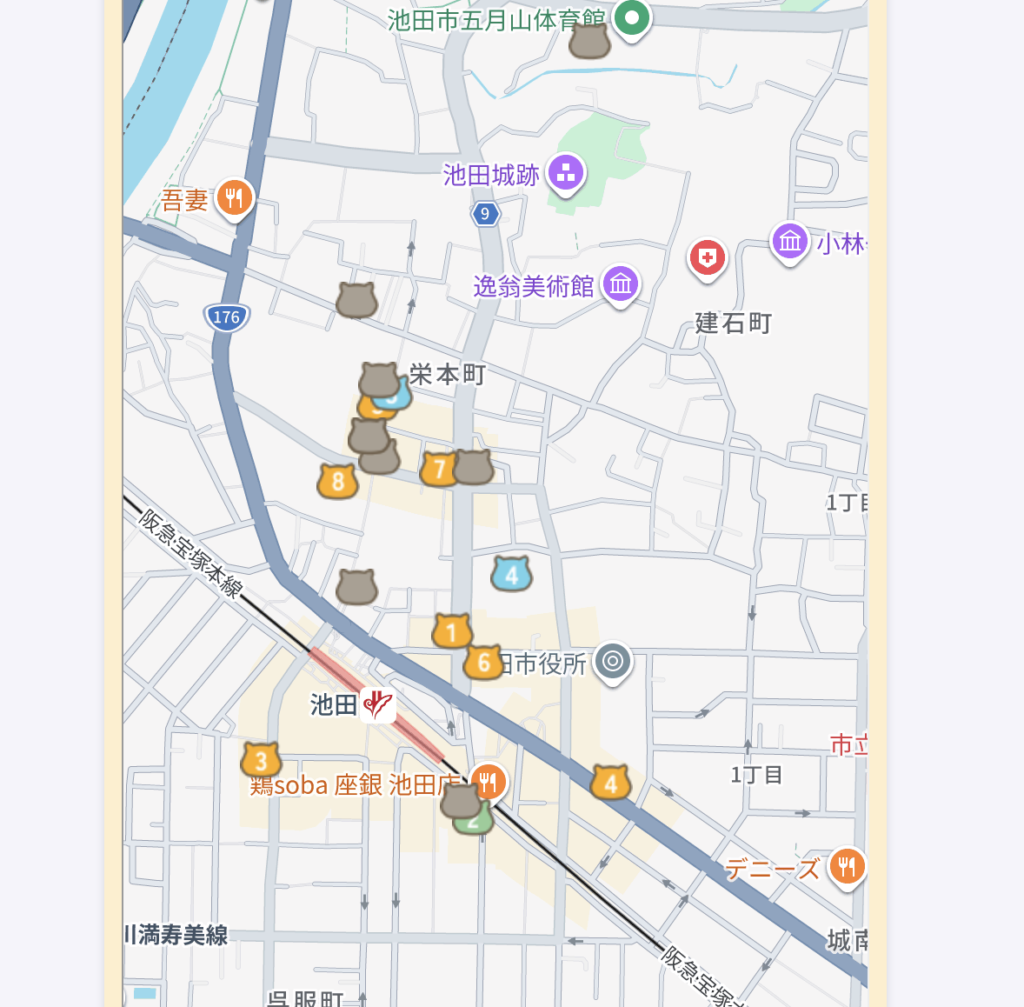Click the 逸翁美術館 museum pin
Screen dimensions: 1024x1007
pyautogui.click(x=621, y=285)
